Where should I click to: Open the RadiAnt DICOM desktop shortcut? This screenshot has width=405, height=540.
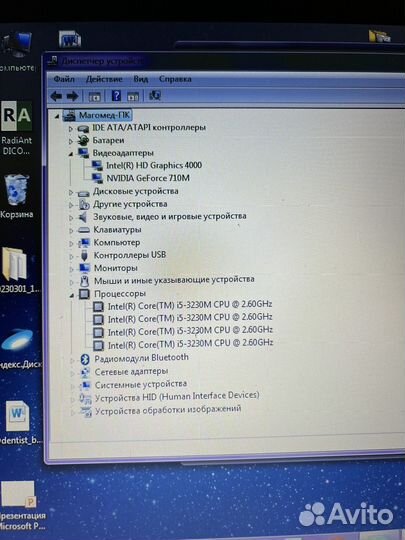[x=17, y=127]
